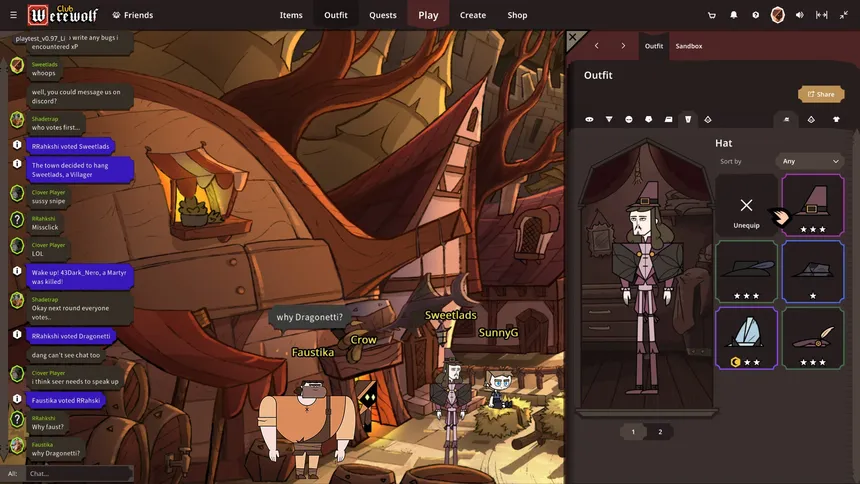Open the Shop menu
Viewport: 860px width, 484px height.
(x=517, y=15)
